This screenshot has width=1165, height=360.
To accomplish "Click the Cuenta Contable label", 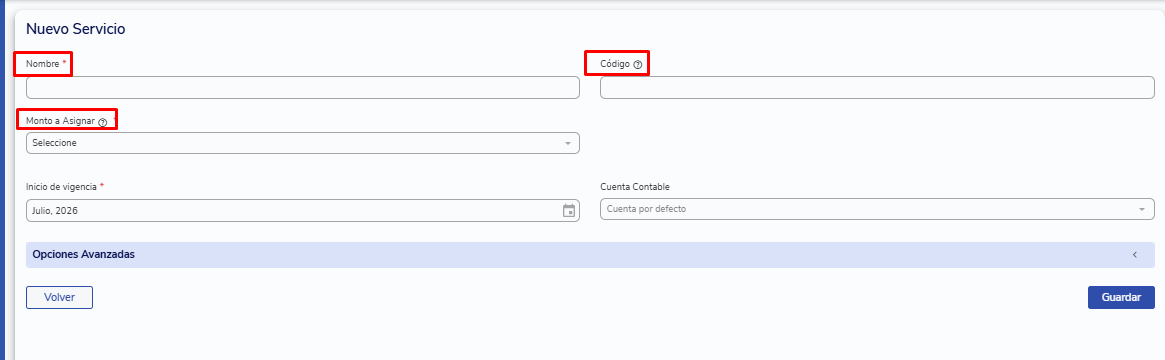I will [x=635, y=186].
